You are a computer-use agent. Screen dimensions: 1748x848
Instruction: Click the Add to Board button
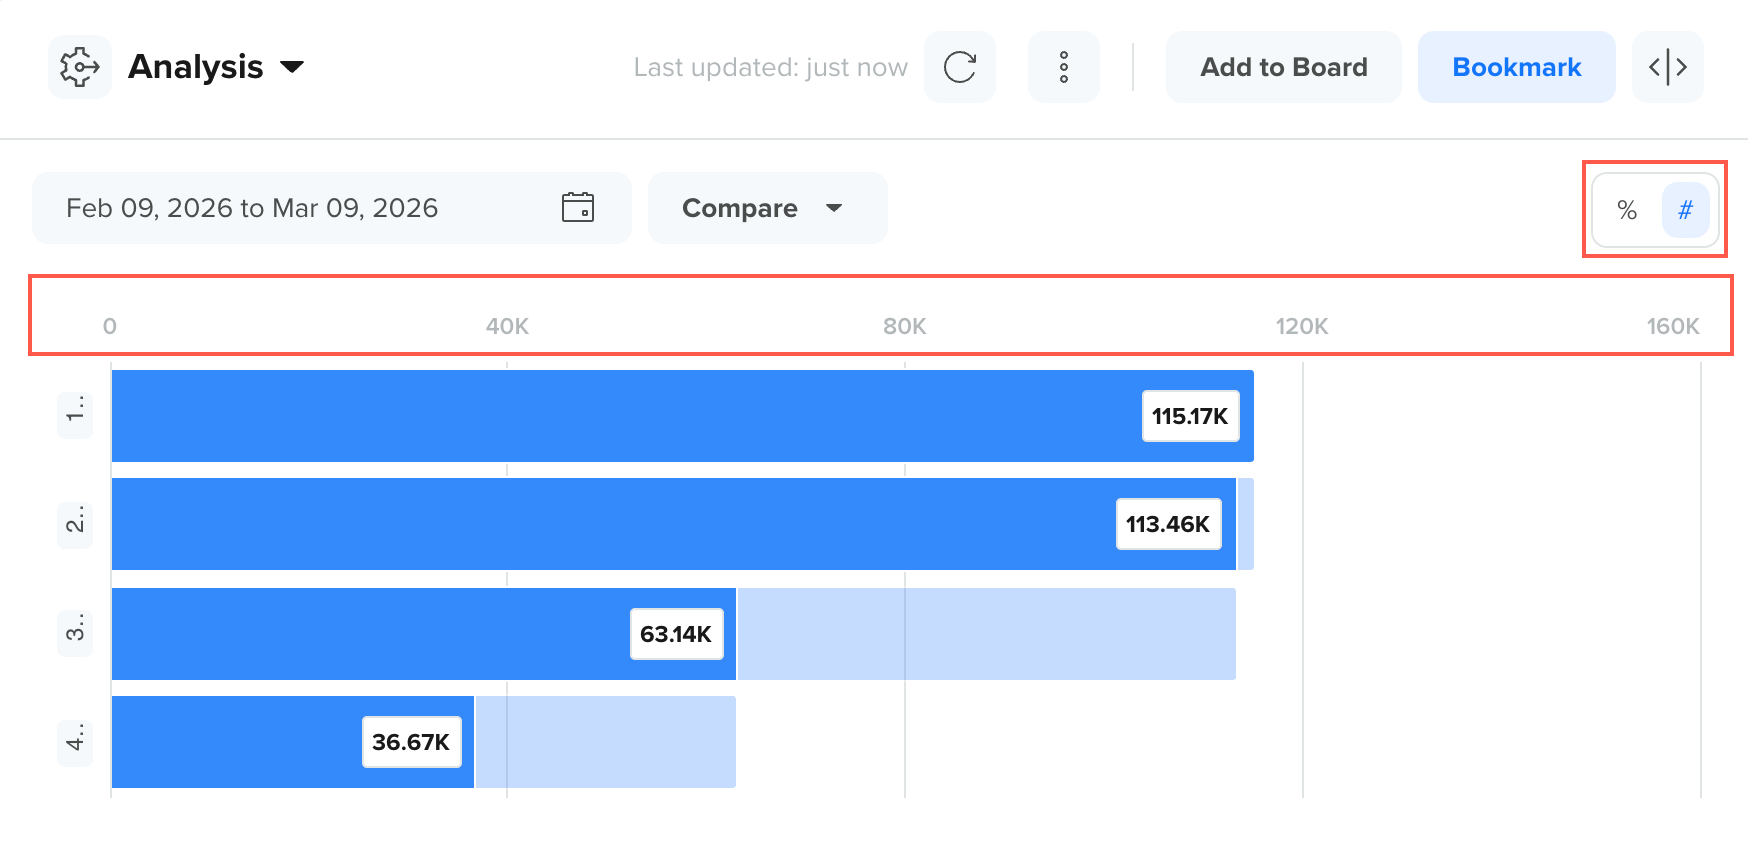1284,67
